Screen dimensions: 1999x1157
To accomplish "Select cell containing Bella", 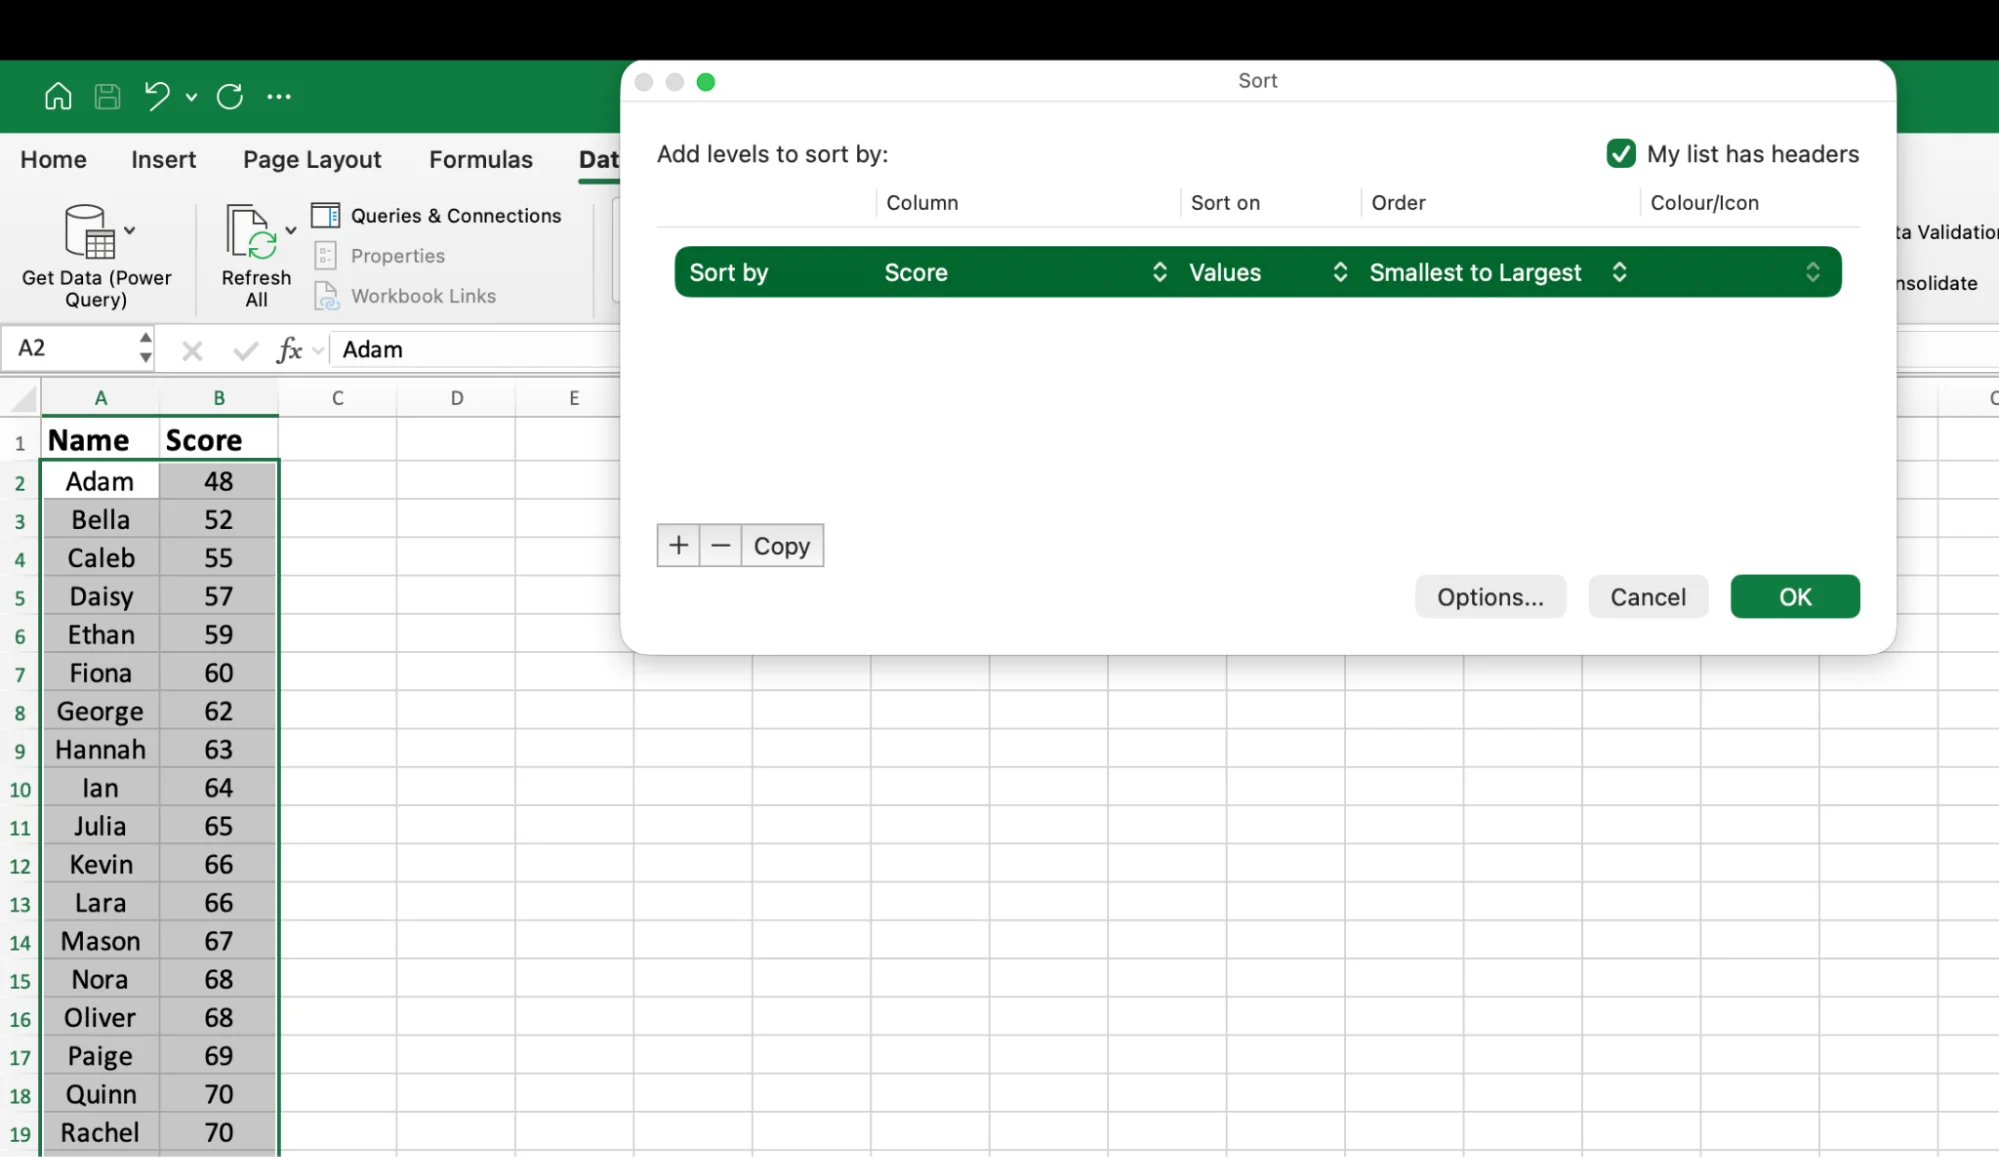I will 100,520.
